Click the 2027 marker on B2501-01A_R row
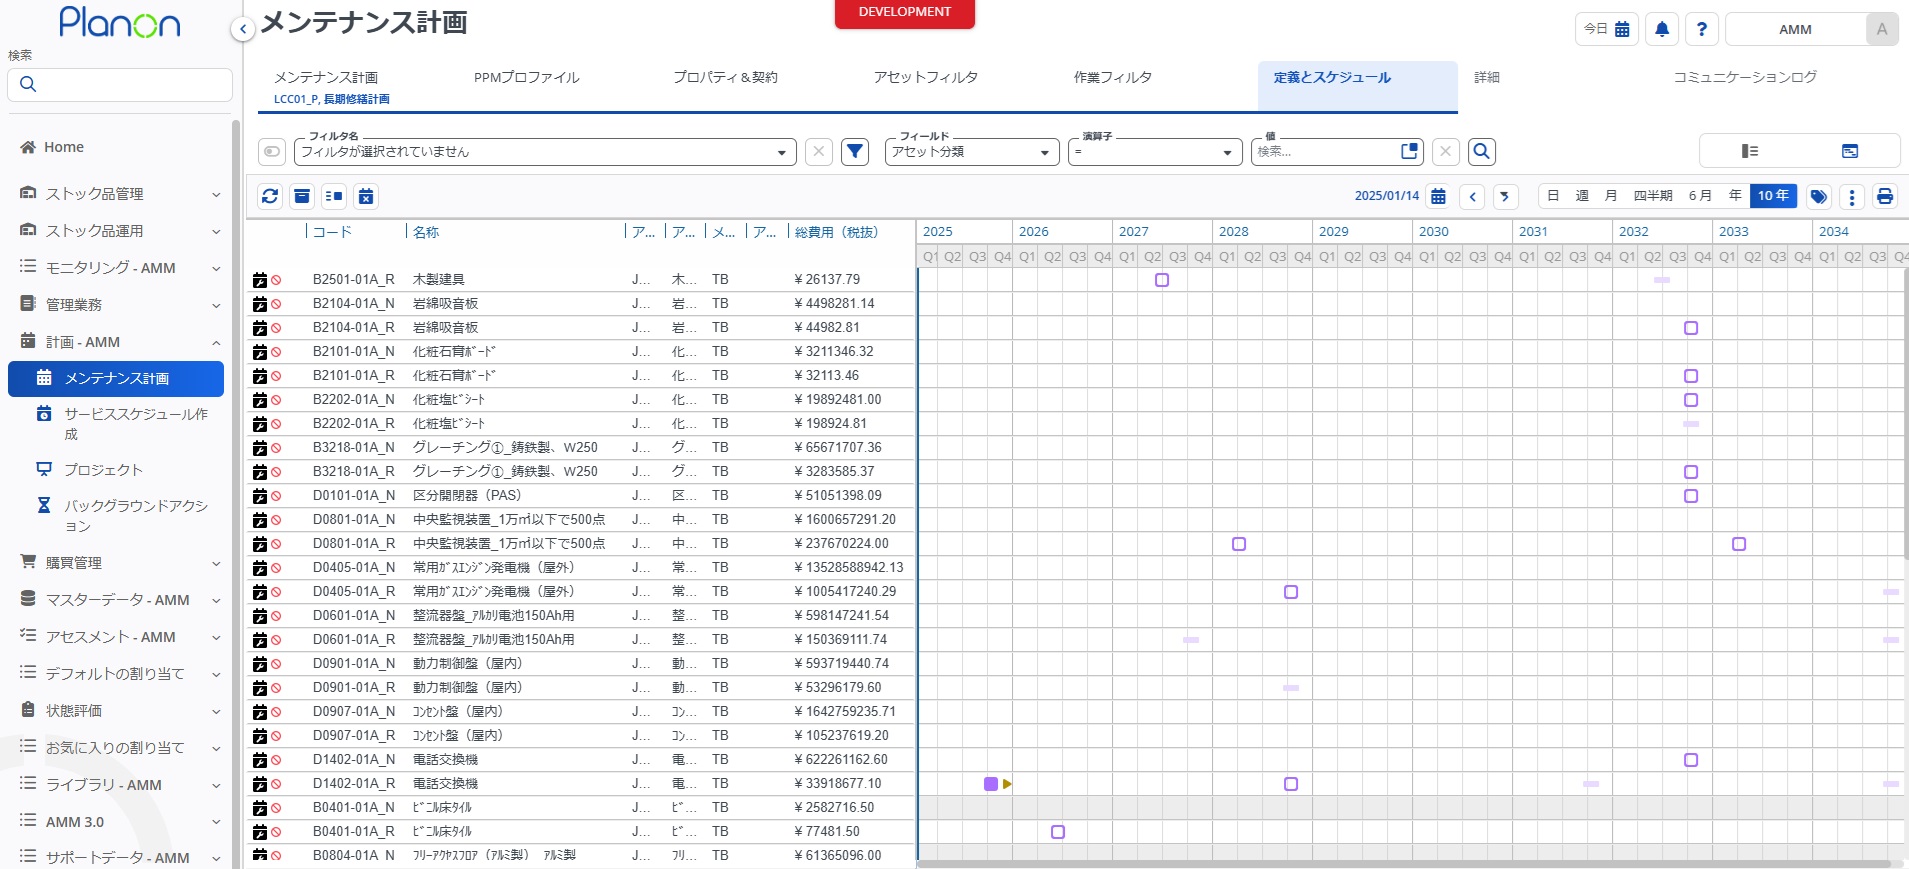1909x869 pixels. (1162, 280)
